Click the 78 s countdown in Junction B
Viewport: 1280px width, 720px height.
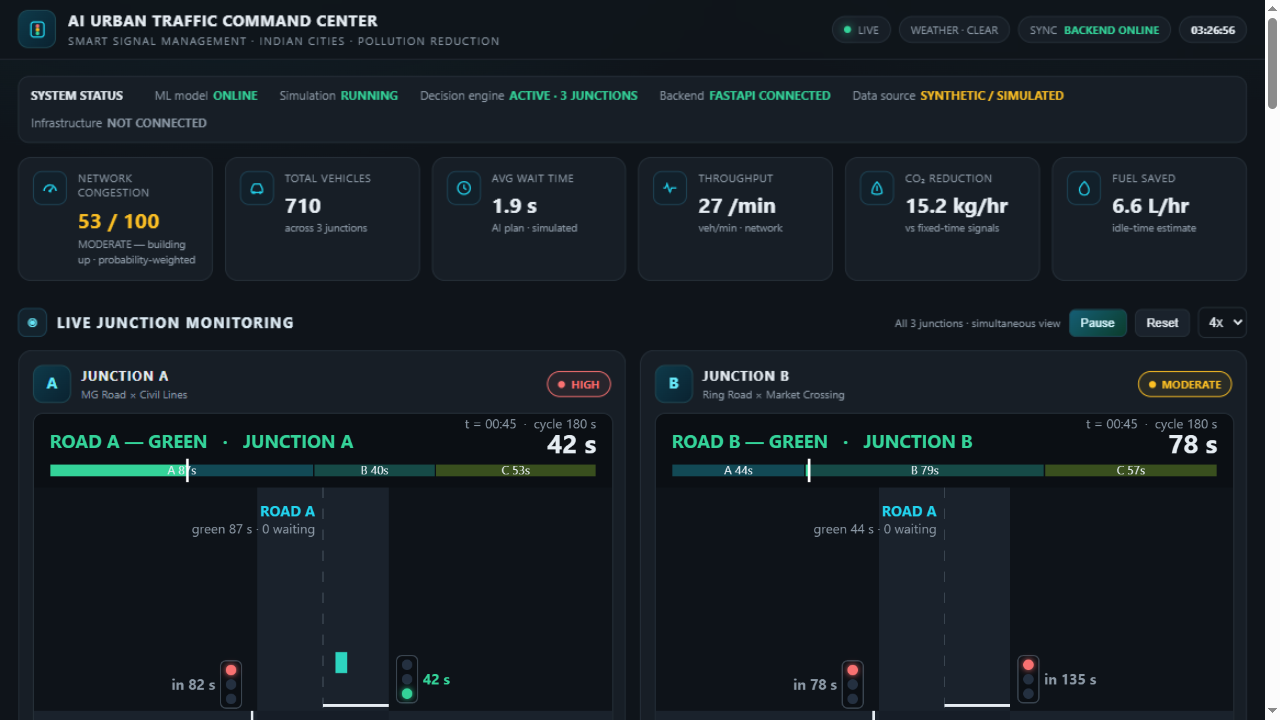(1193, 445)
